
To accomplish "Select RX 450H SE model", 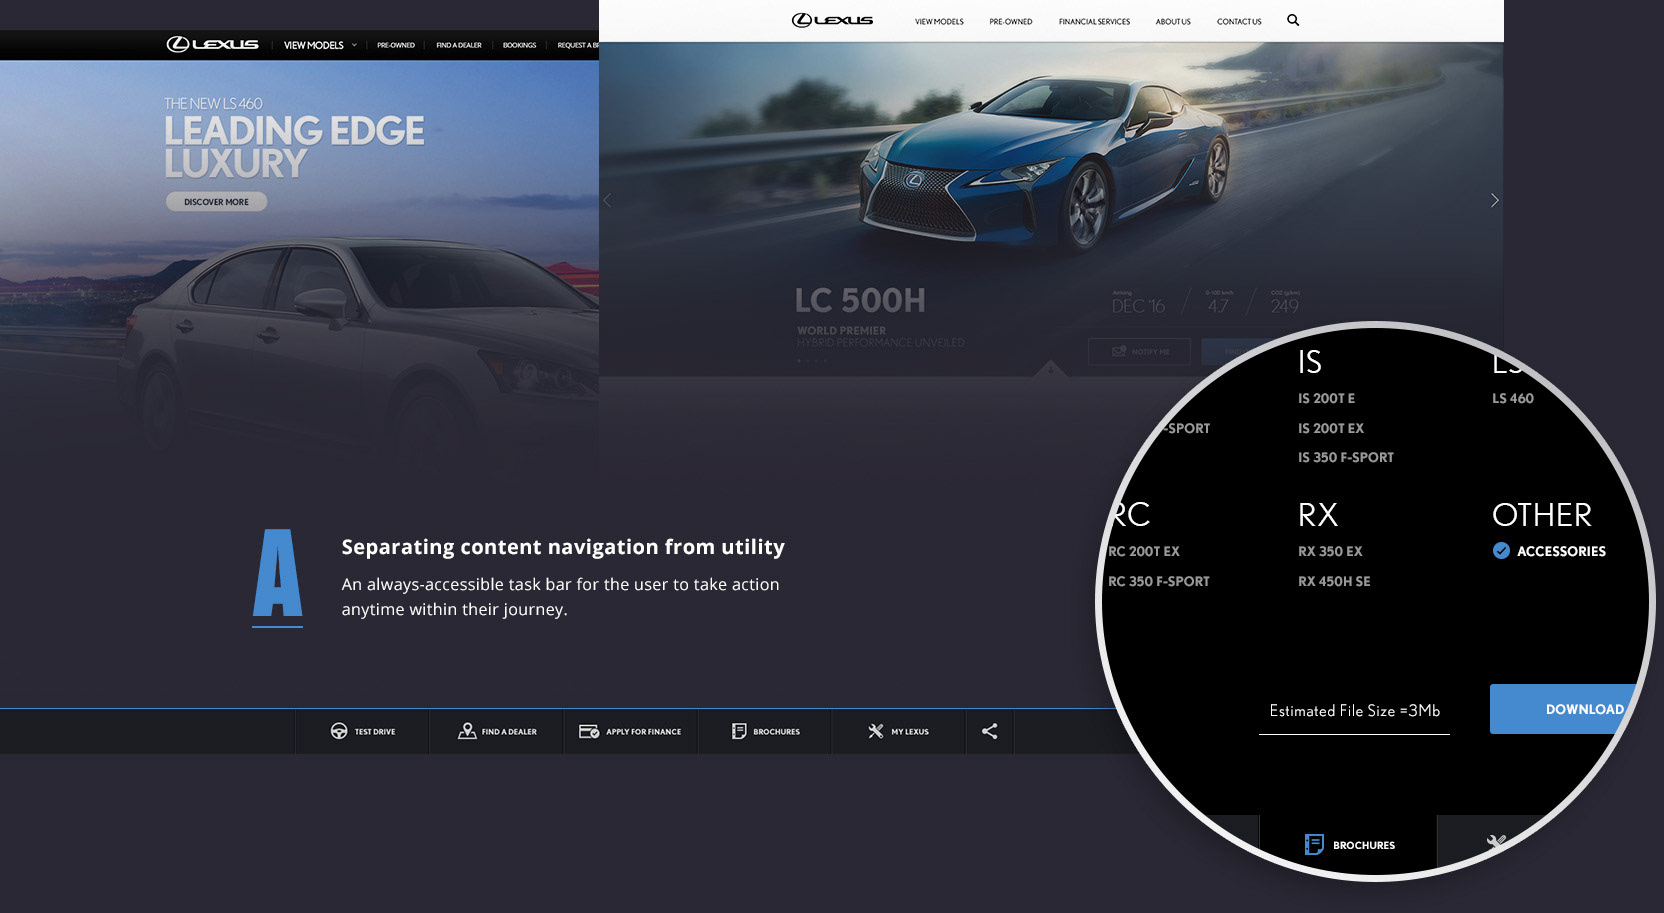I will [1334, 581].
